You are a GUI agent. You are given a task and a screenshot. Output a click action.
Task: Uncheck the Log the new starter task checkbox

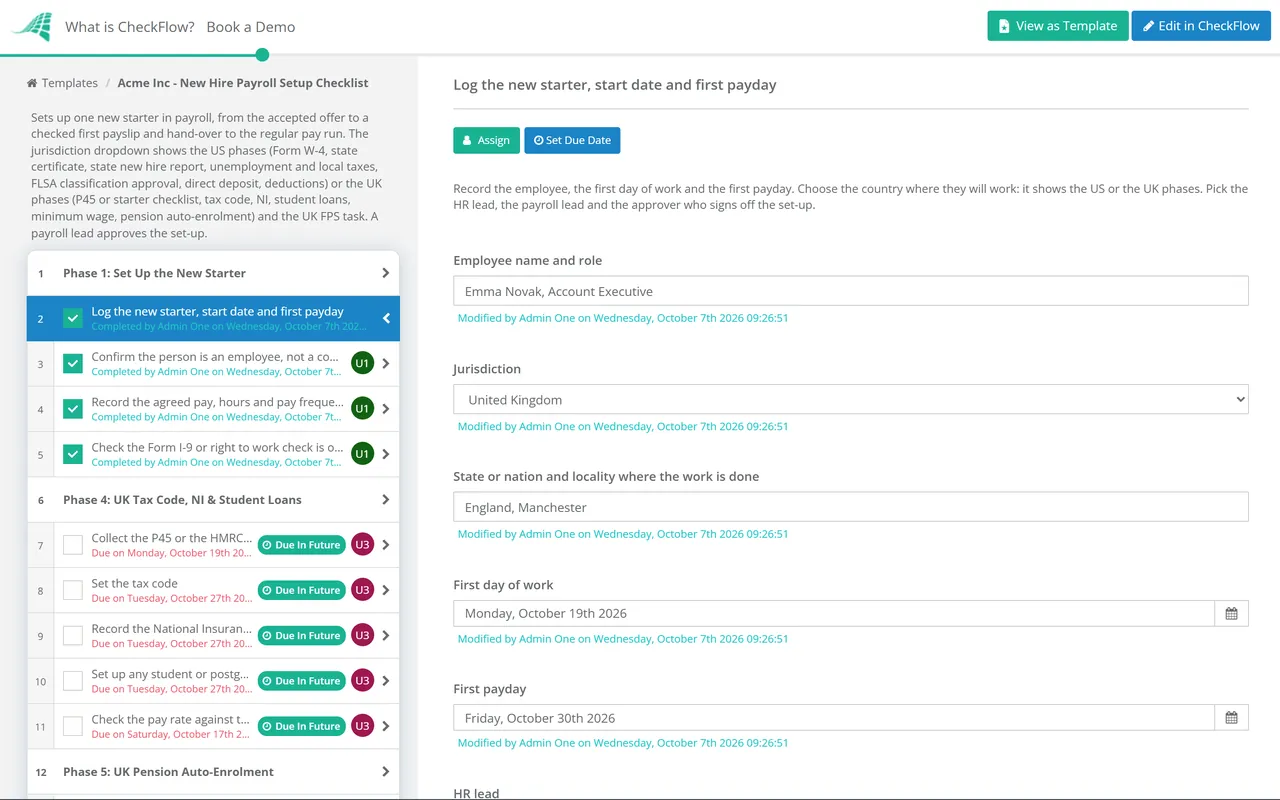point(73,319)
